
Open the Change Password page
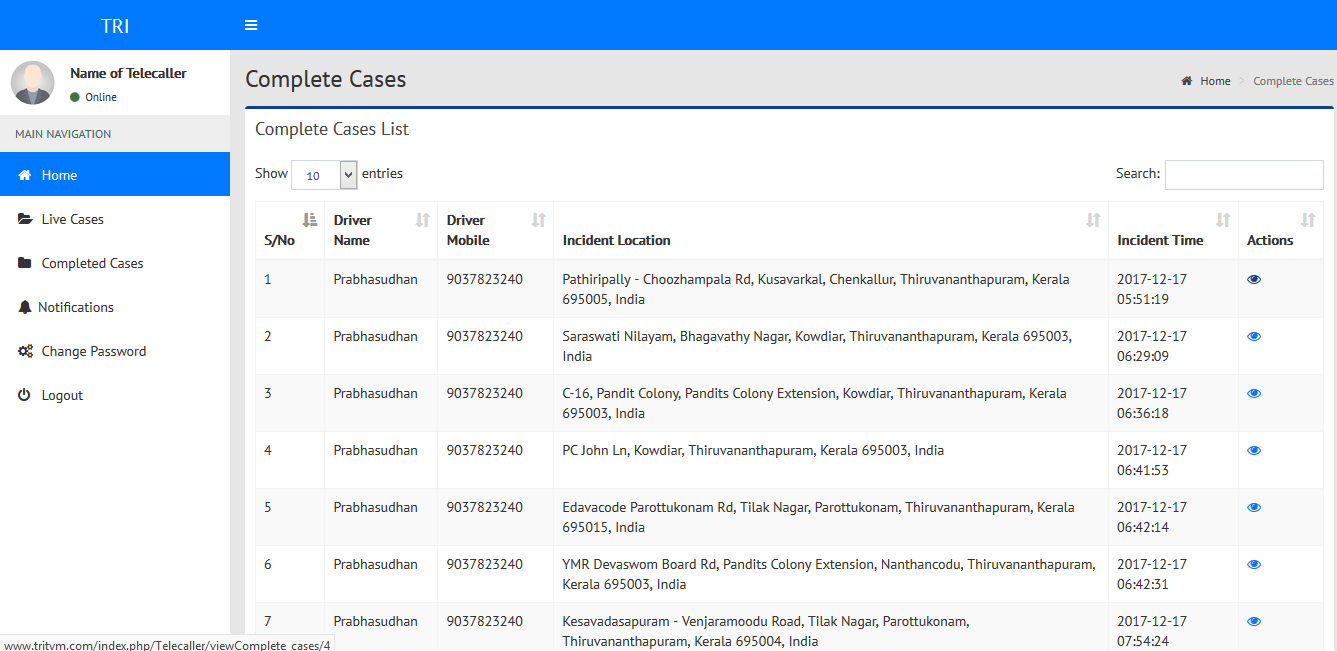(93, 351)
